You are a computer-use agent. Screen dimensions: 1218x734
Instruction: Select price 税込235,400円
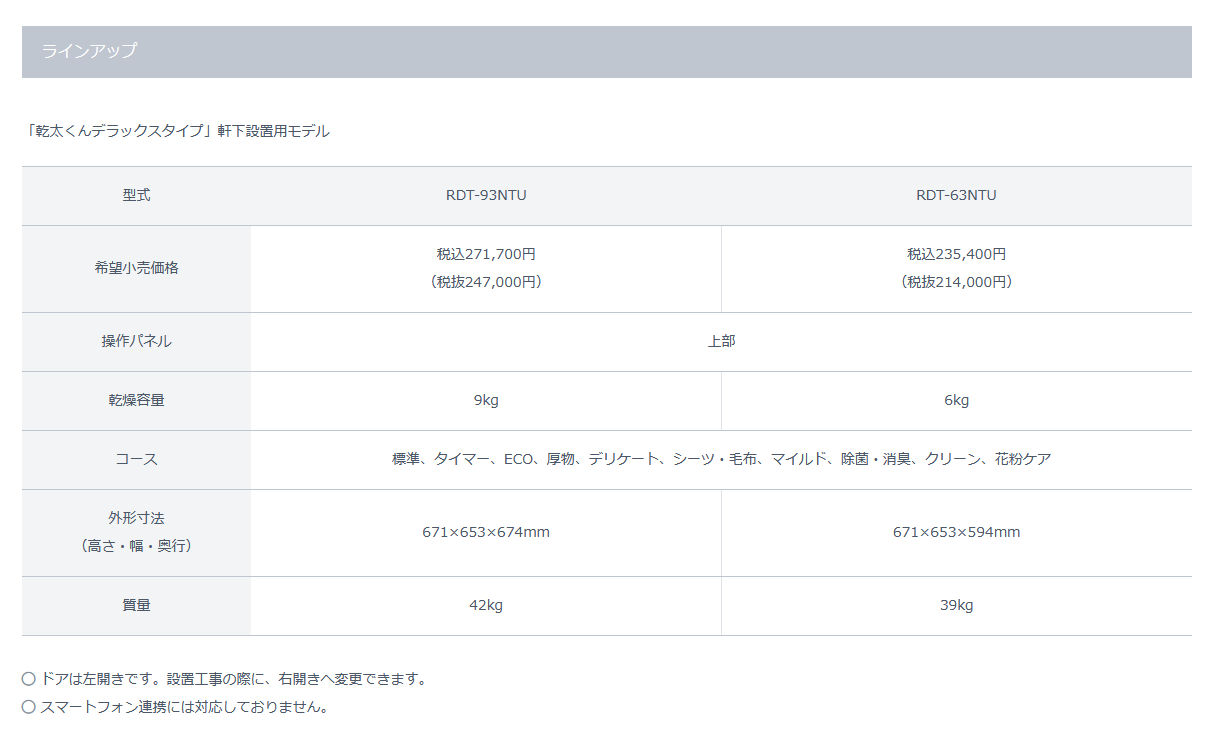956,254
